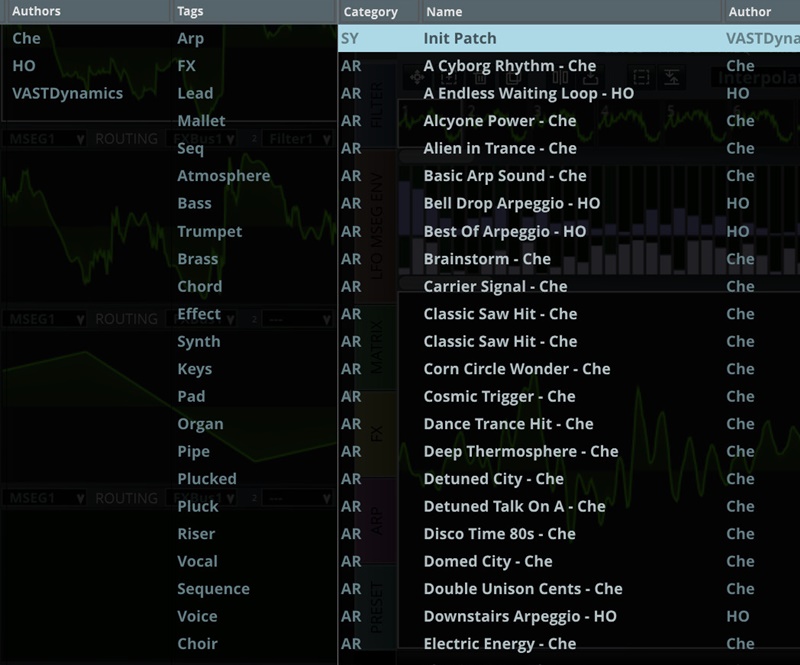Viewport: 800px width, 665px height.
Task: Sort presets by the Author column header
Action: pyautogui.click(x=761, y=12)
